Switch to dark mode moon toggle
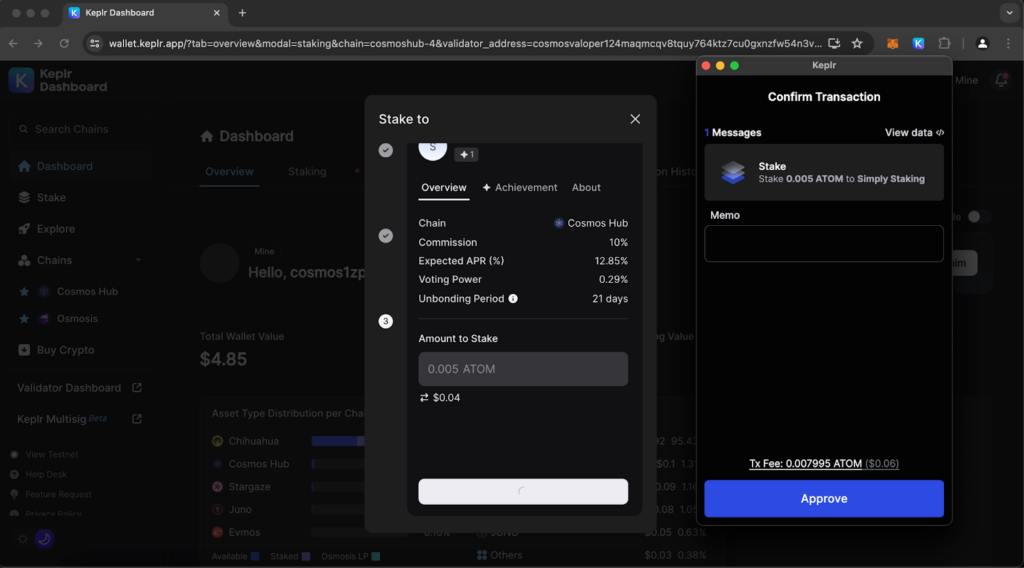The image size is (1024, 568). (x=43, y=539)
